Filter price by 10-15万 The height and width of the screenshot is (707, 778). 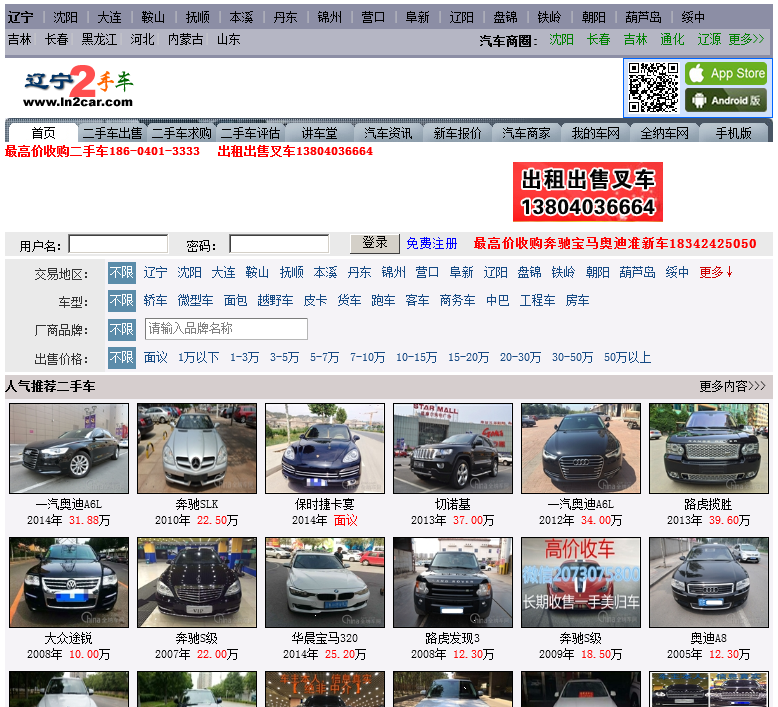(416, 358)
